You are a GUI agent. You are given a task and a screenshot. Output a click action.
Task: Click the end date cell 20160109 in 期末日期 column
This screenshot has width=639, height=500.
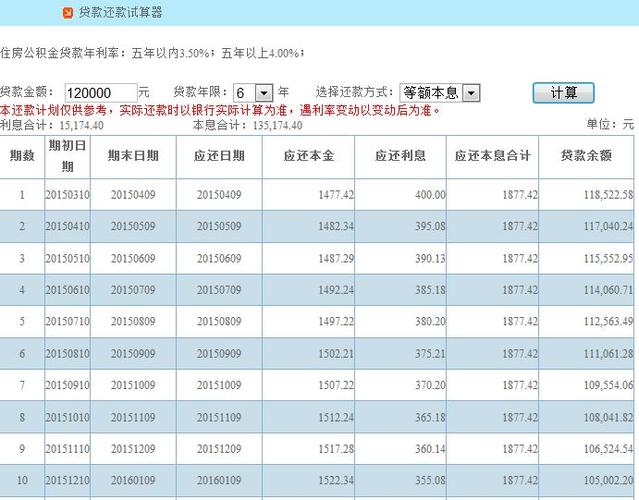tap(133, 480)
